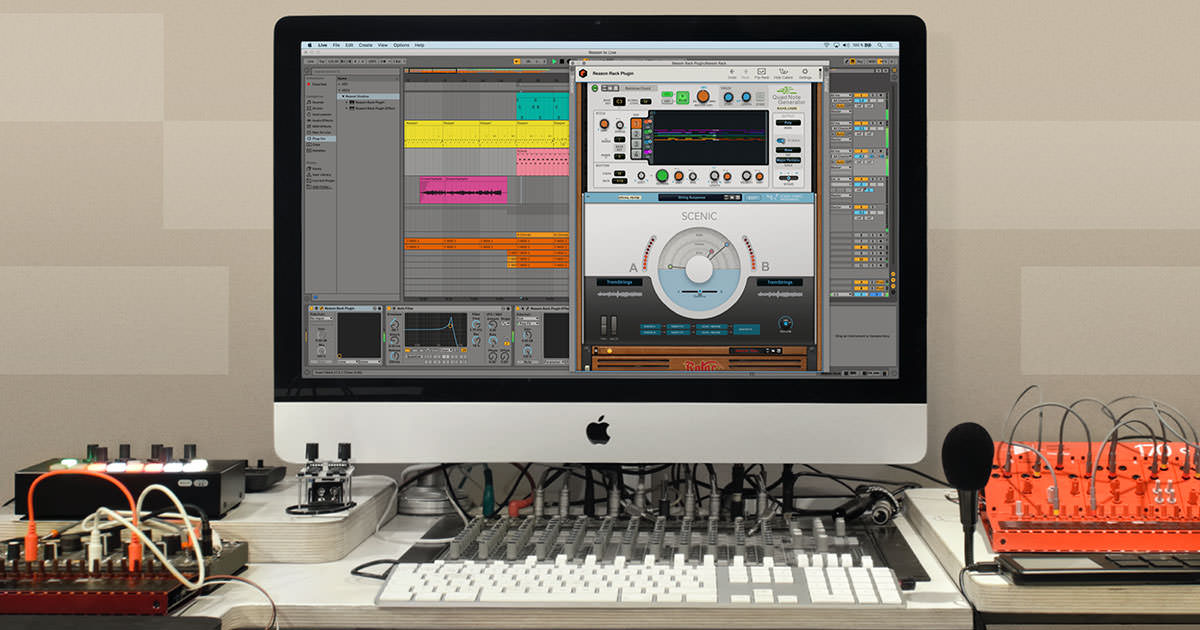
Task: Select the Sounds category in Live browser
Action: coord(318,102)
